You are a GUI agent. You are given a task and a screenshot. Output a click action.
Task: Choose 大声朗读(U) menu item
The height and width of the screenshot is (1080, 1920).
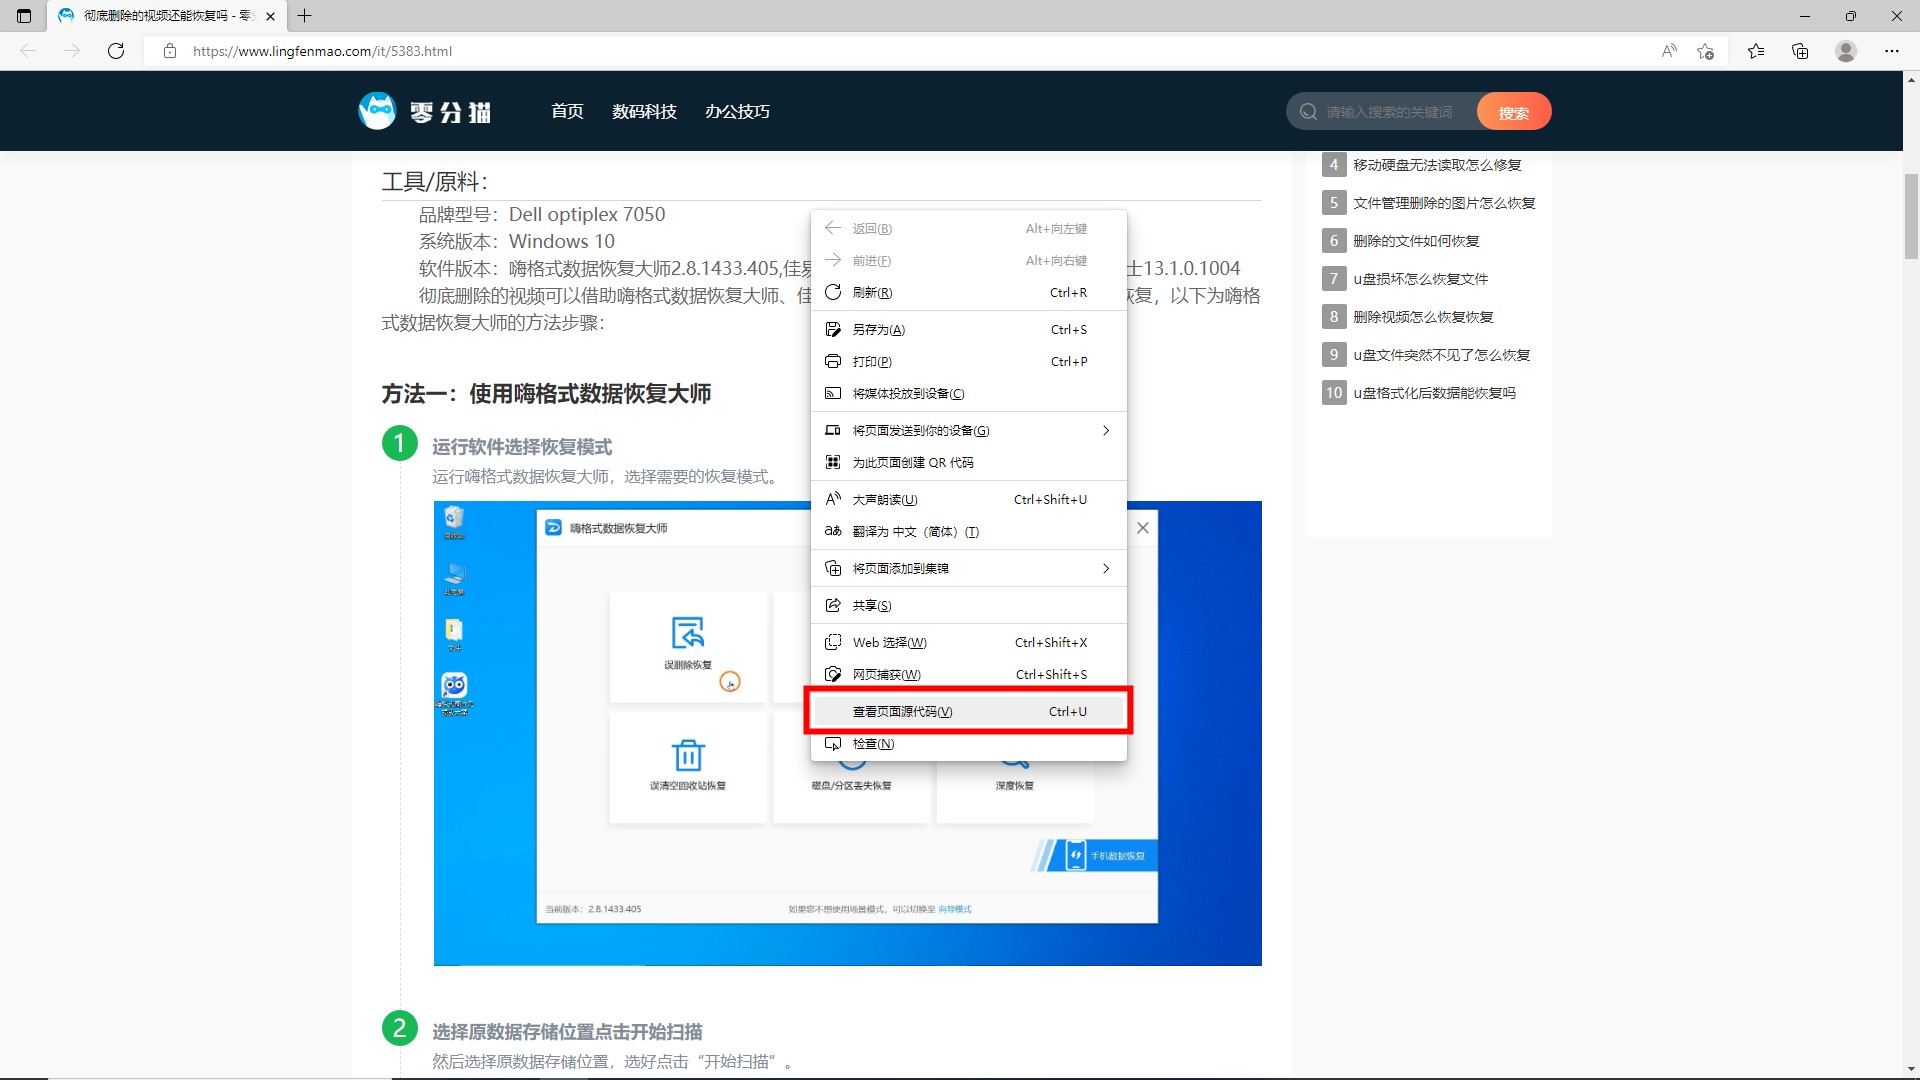[x=968, y=500]
